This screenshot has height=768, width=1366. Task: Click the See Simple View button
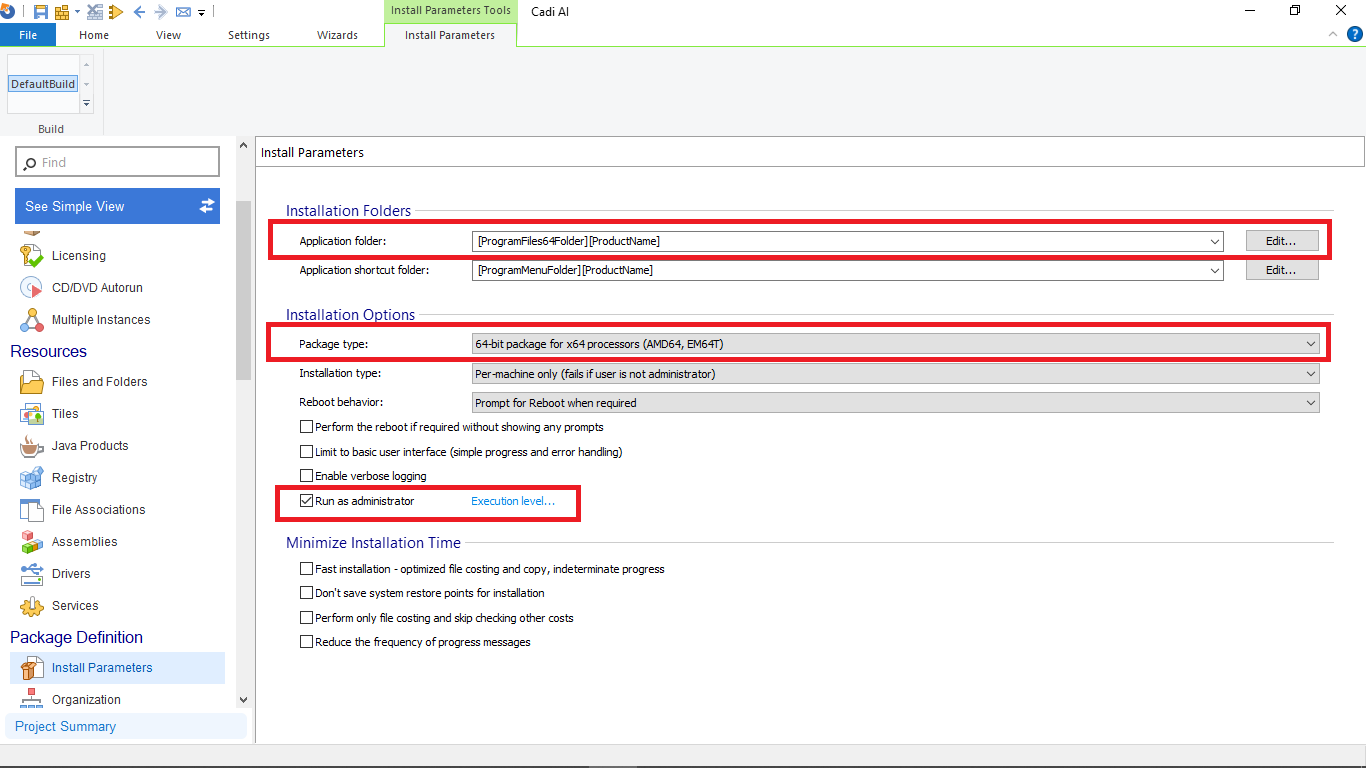(117, 206)
